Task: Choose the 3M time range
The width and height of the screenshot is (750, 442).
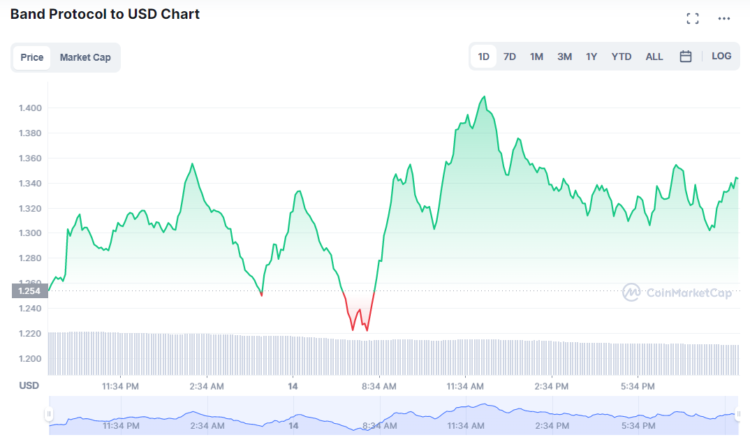Action: click(565, 57)
